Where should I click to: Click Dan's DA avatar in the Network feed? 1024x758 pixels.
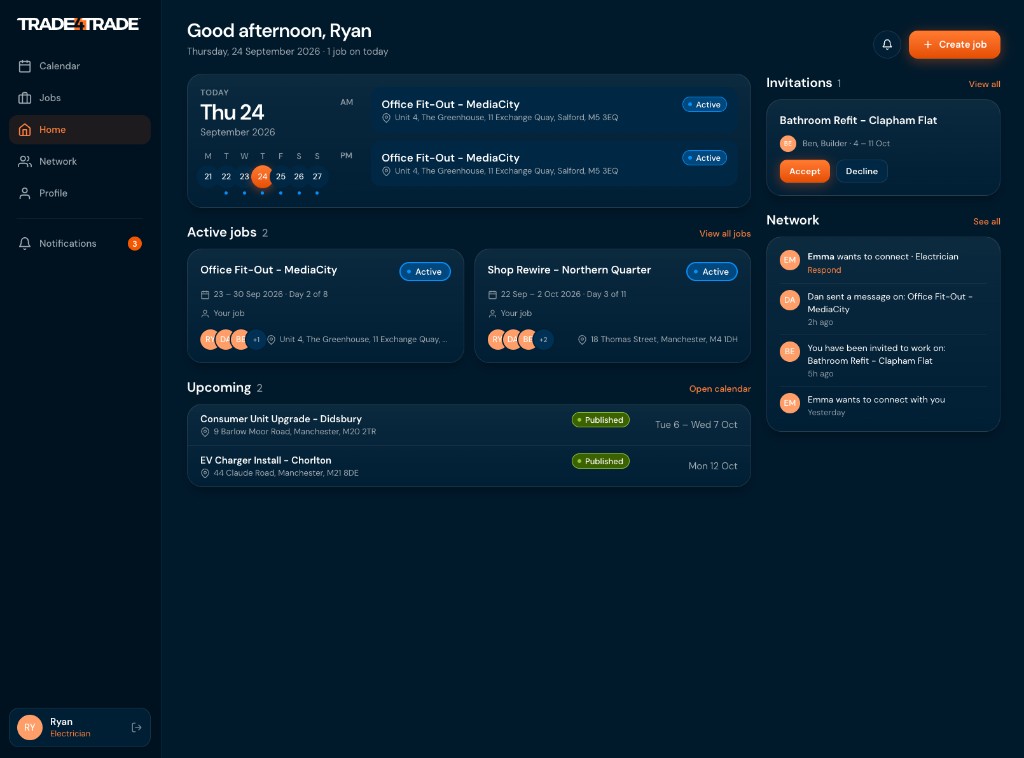coord(790,300)
